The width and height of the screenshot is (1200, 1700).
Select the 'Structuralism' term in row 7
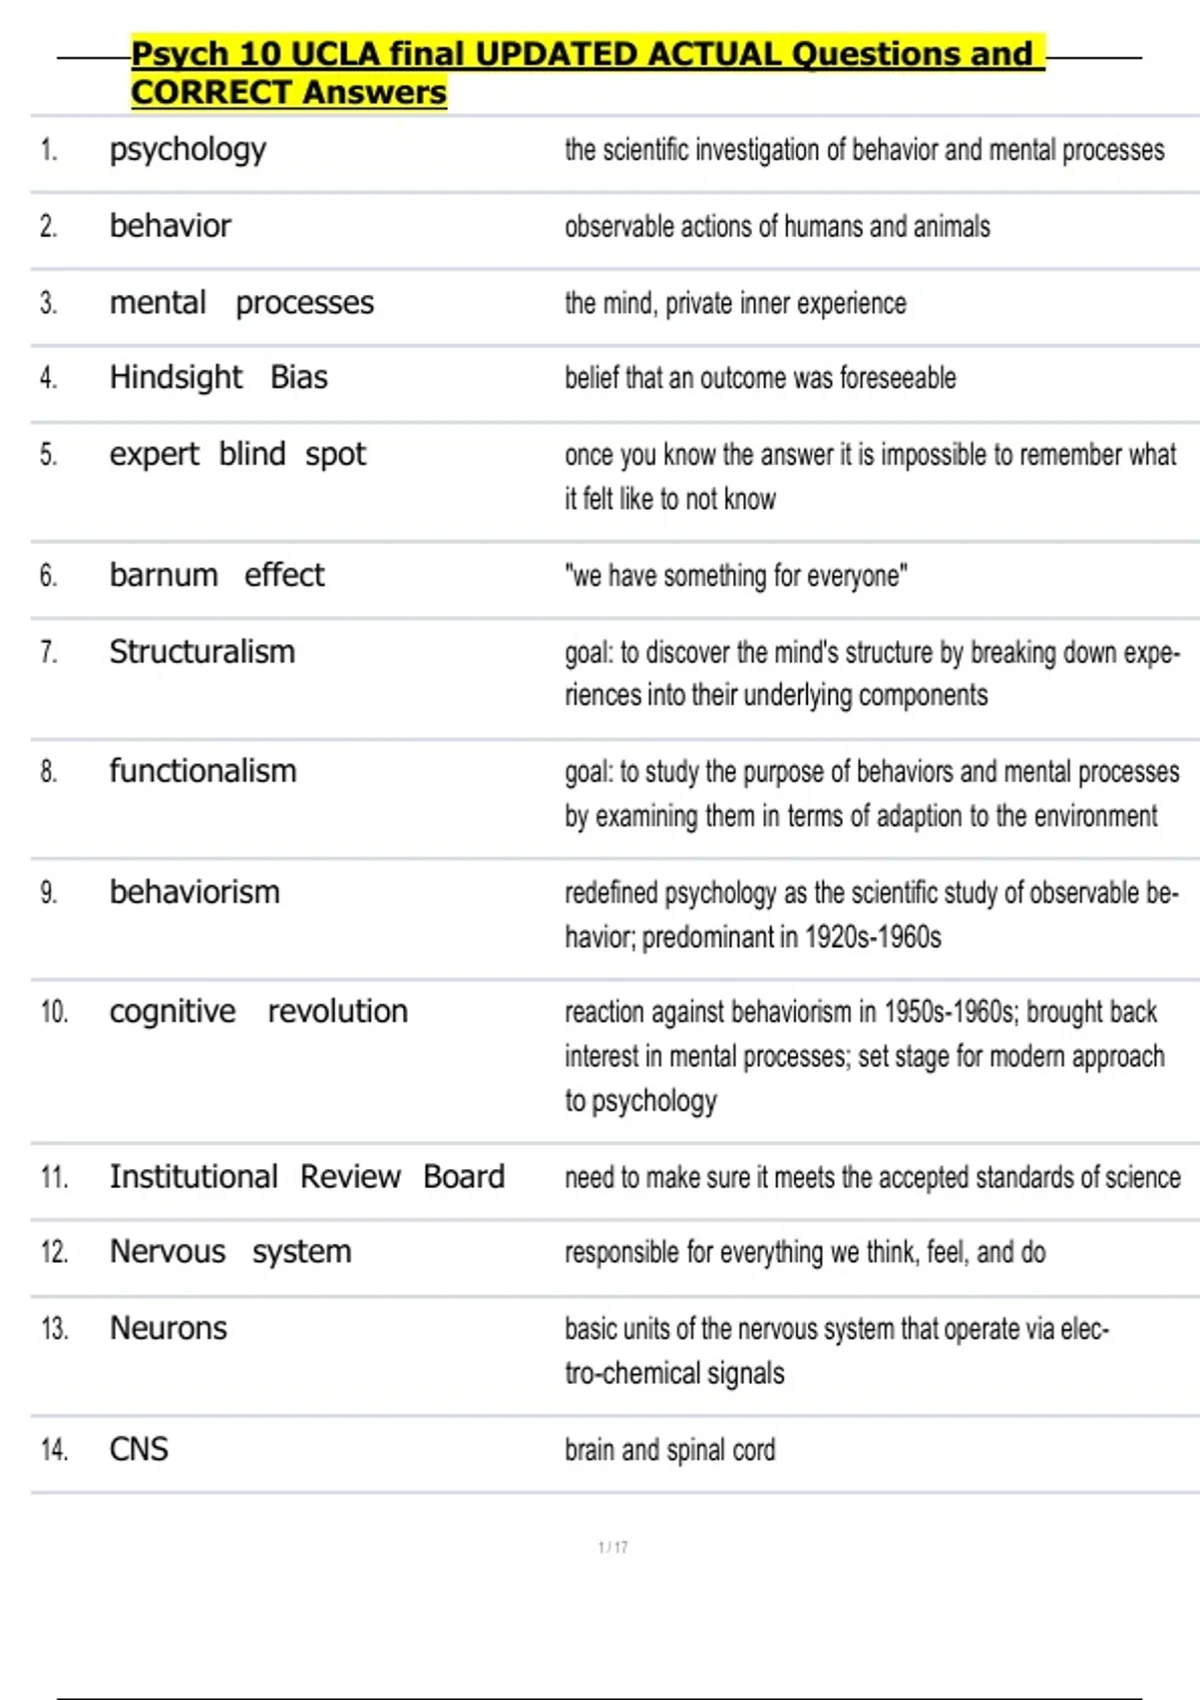(202, 652)
